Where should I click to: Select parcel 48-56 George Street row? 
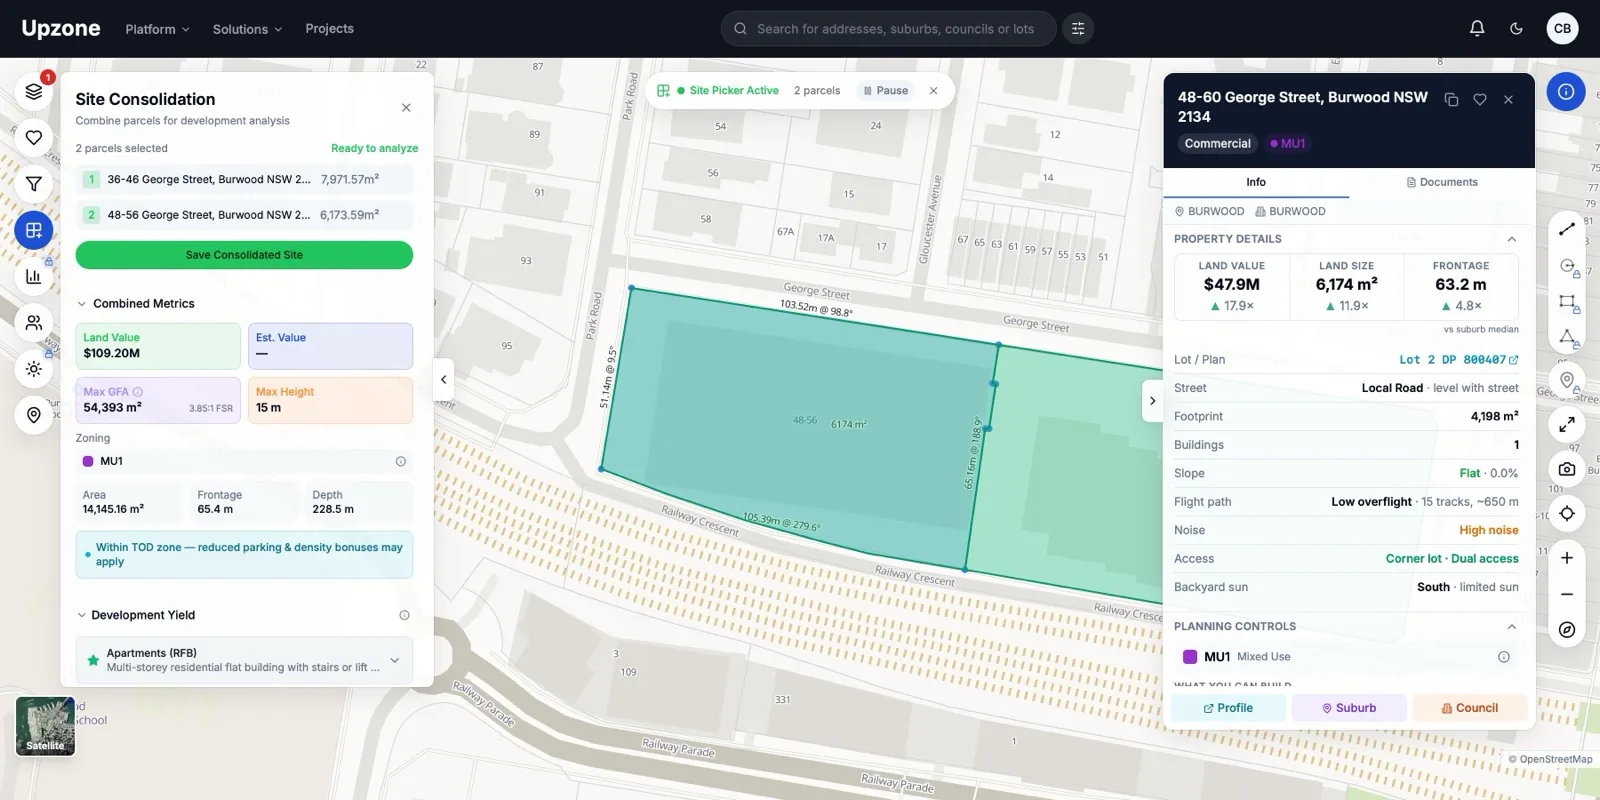[244, 215]
